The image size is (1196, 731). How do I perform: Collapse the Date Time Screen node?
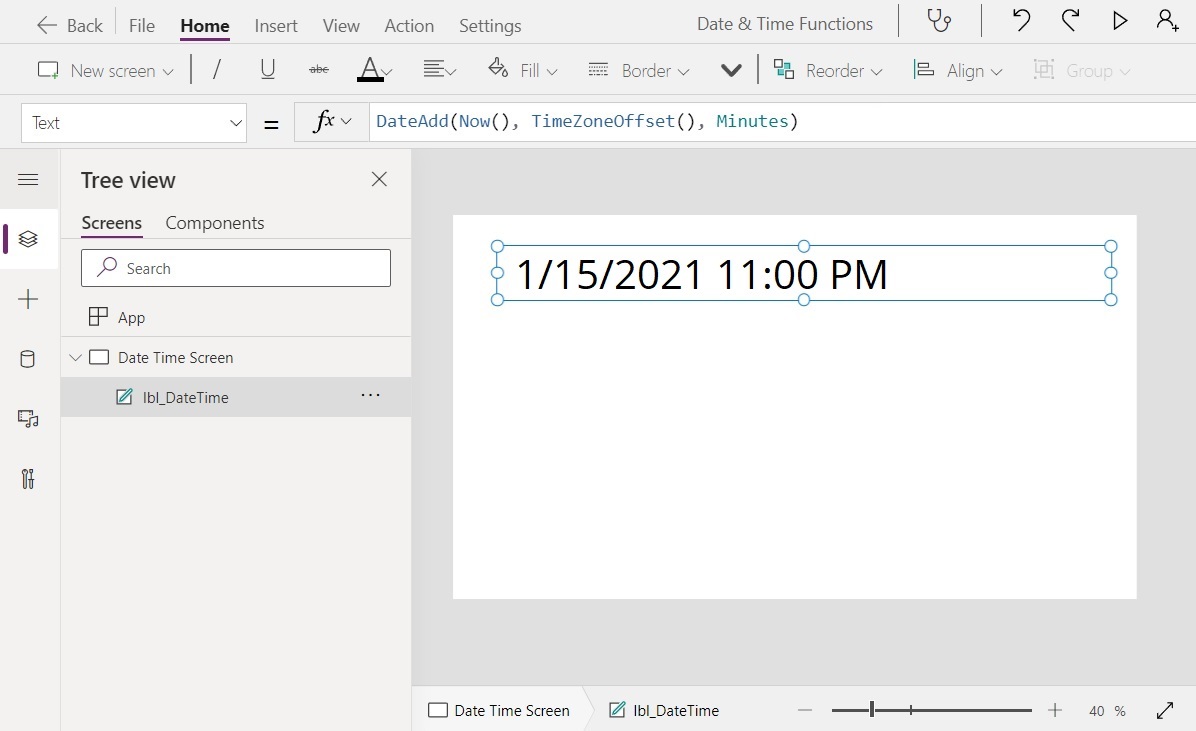point(74,357)
